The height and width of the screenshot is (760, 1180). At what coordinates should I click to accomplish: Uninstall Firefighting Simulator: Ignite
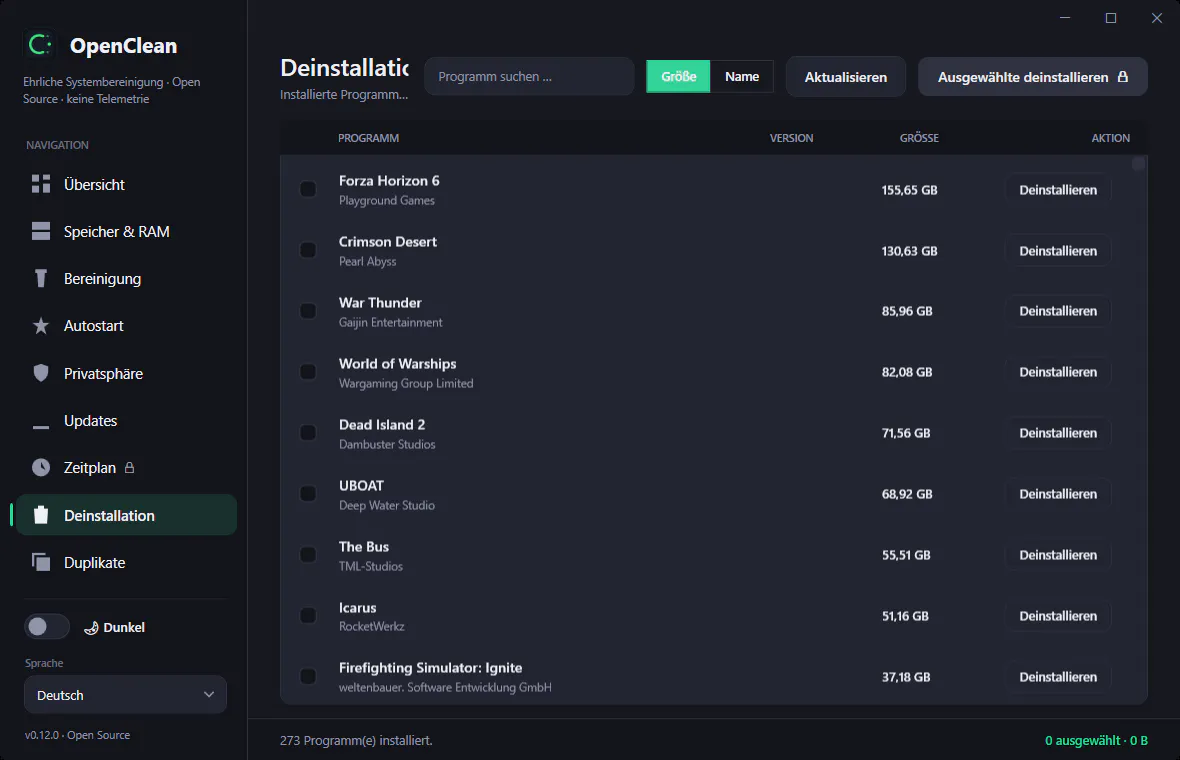[1058, 676]
